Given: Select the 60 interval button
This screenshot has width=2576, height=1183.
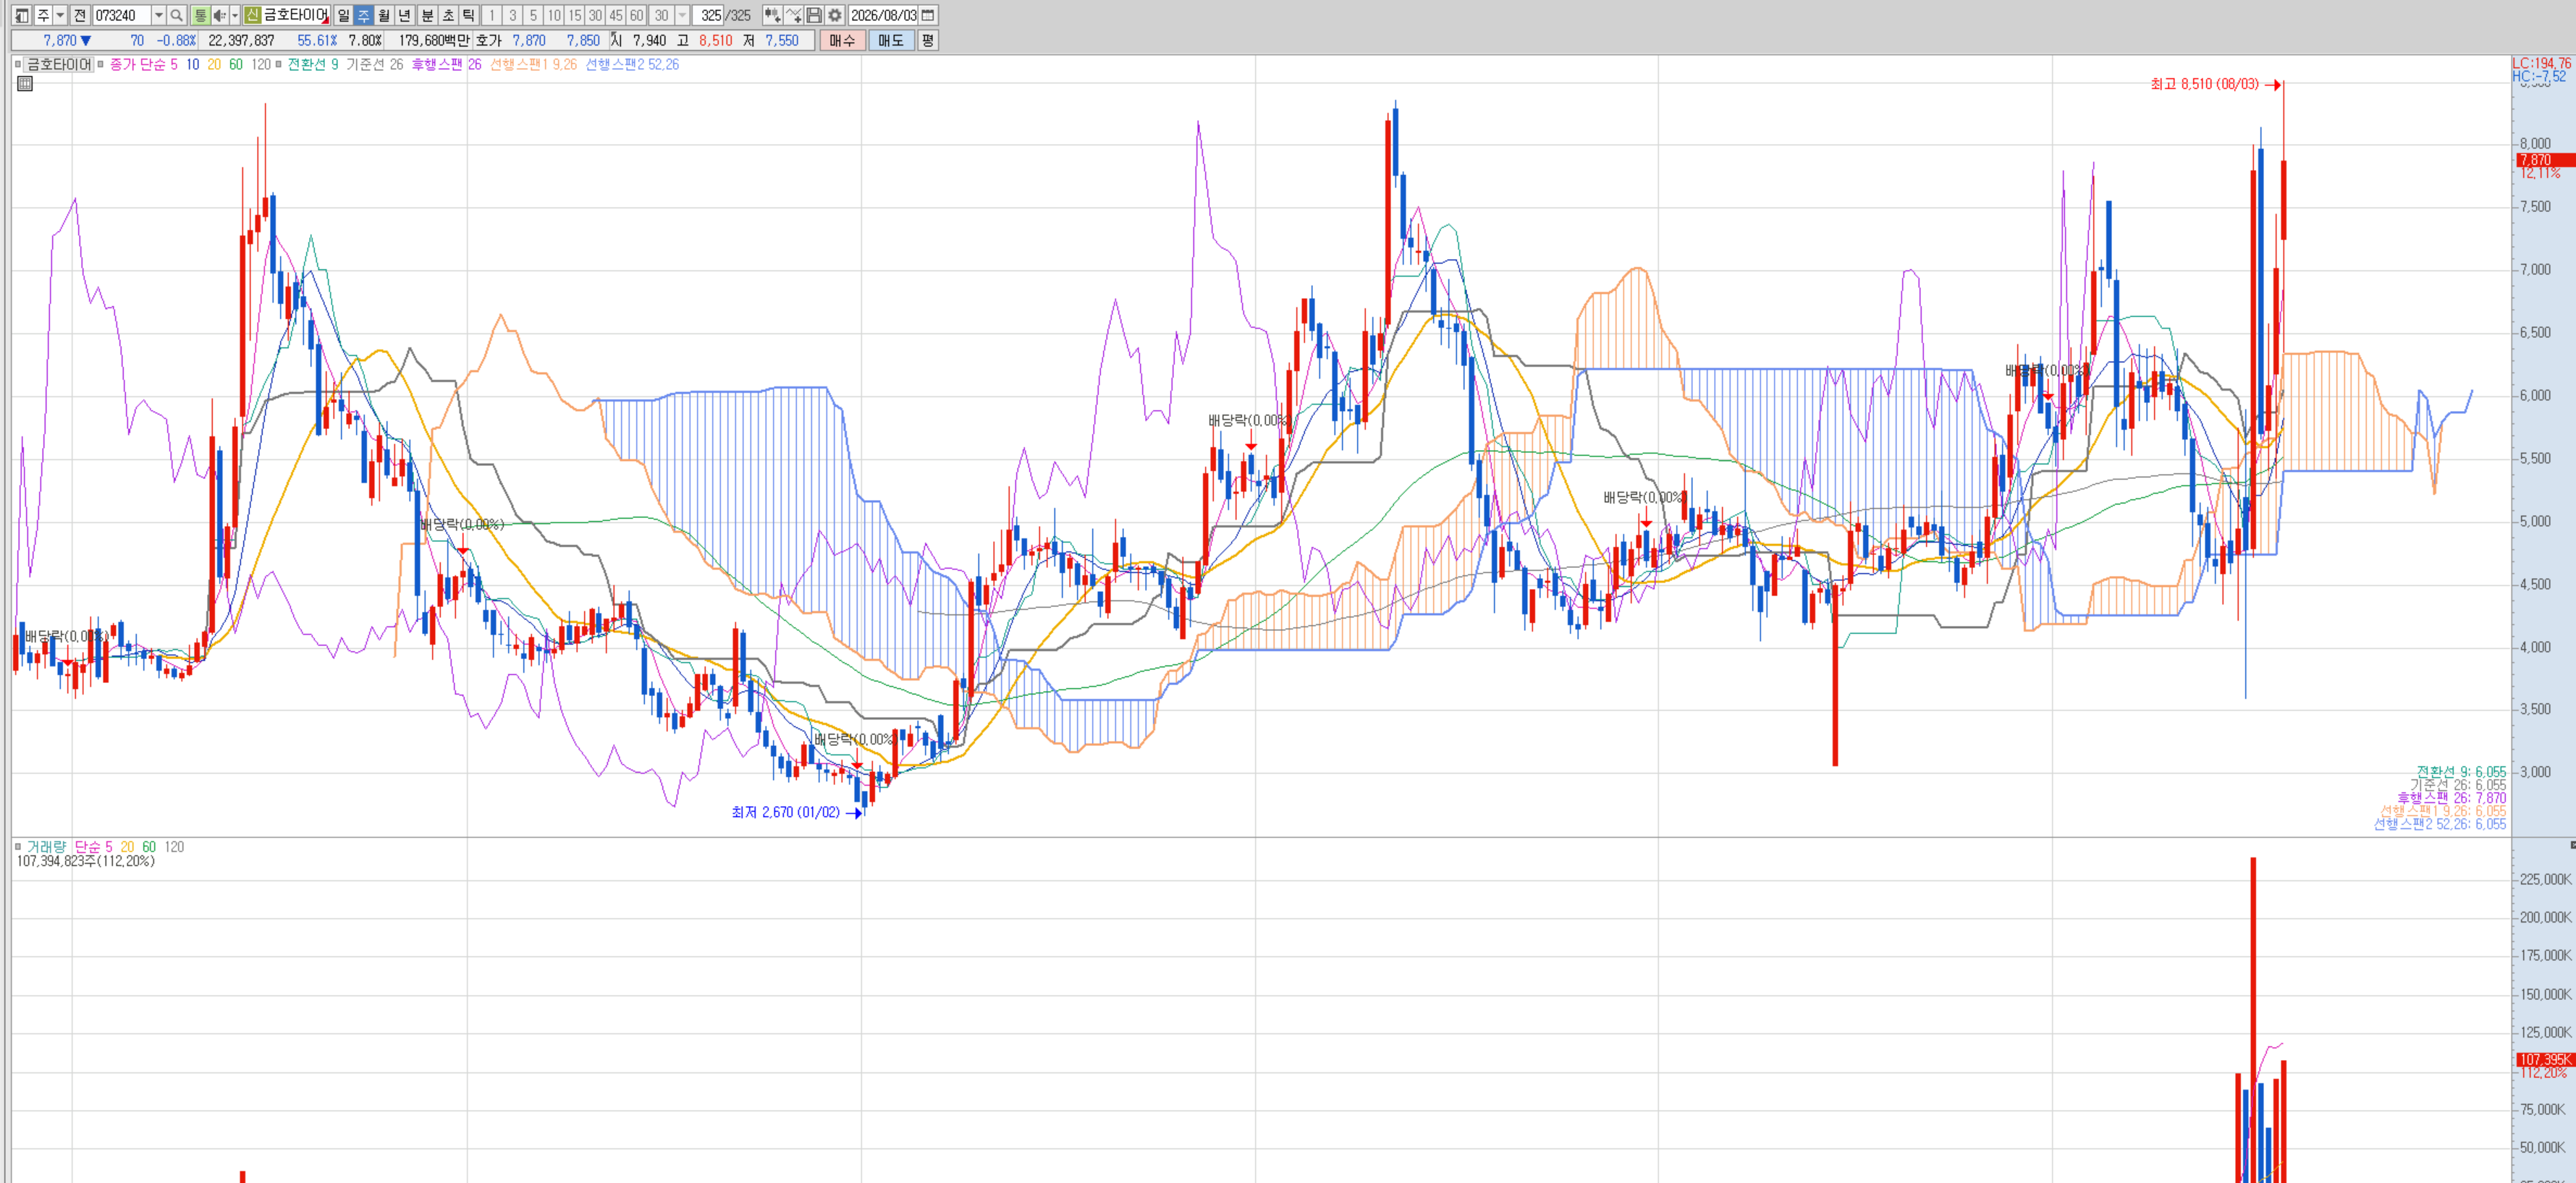Looking at the screenshot, I should 636,15.
